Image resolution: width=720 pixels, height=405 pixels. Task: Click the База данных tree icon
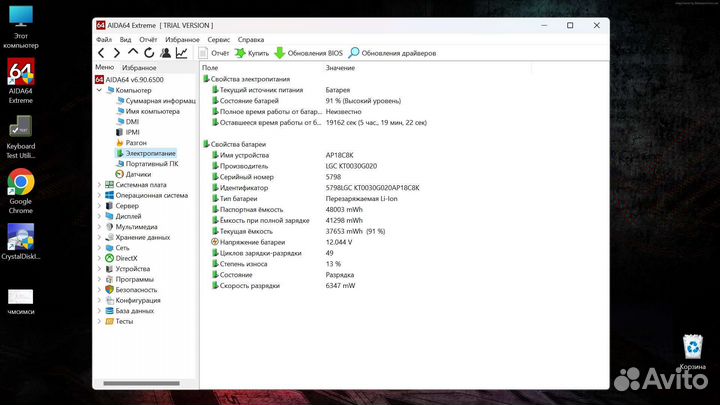click(109, 311)
